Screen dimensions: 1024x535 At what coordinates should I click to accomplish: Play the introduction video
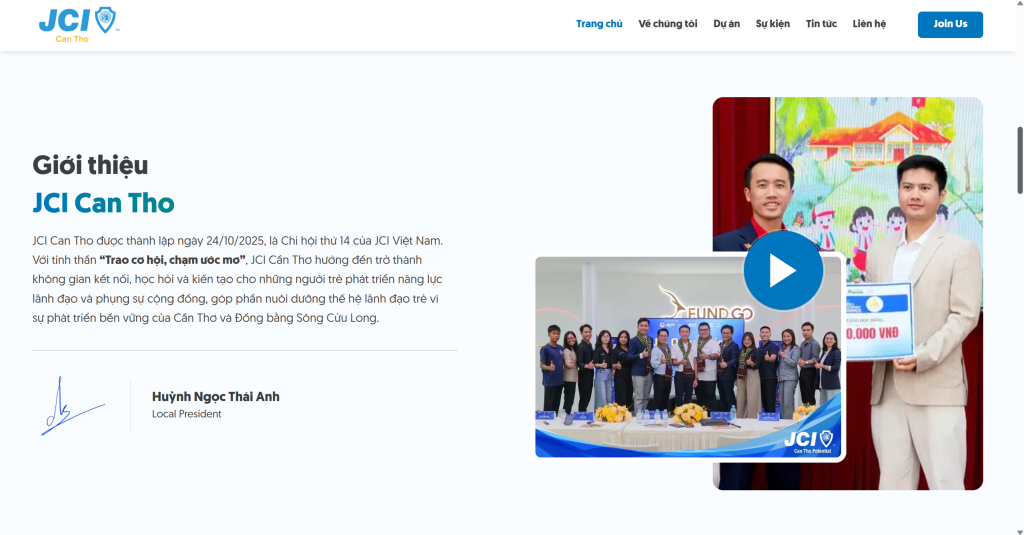click(x=782, y=271)
